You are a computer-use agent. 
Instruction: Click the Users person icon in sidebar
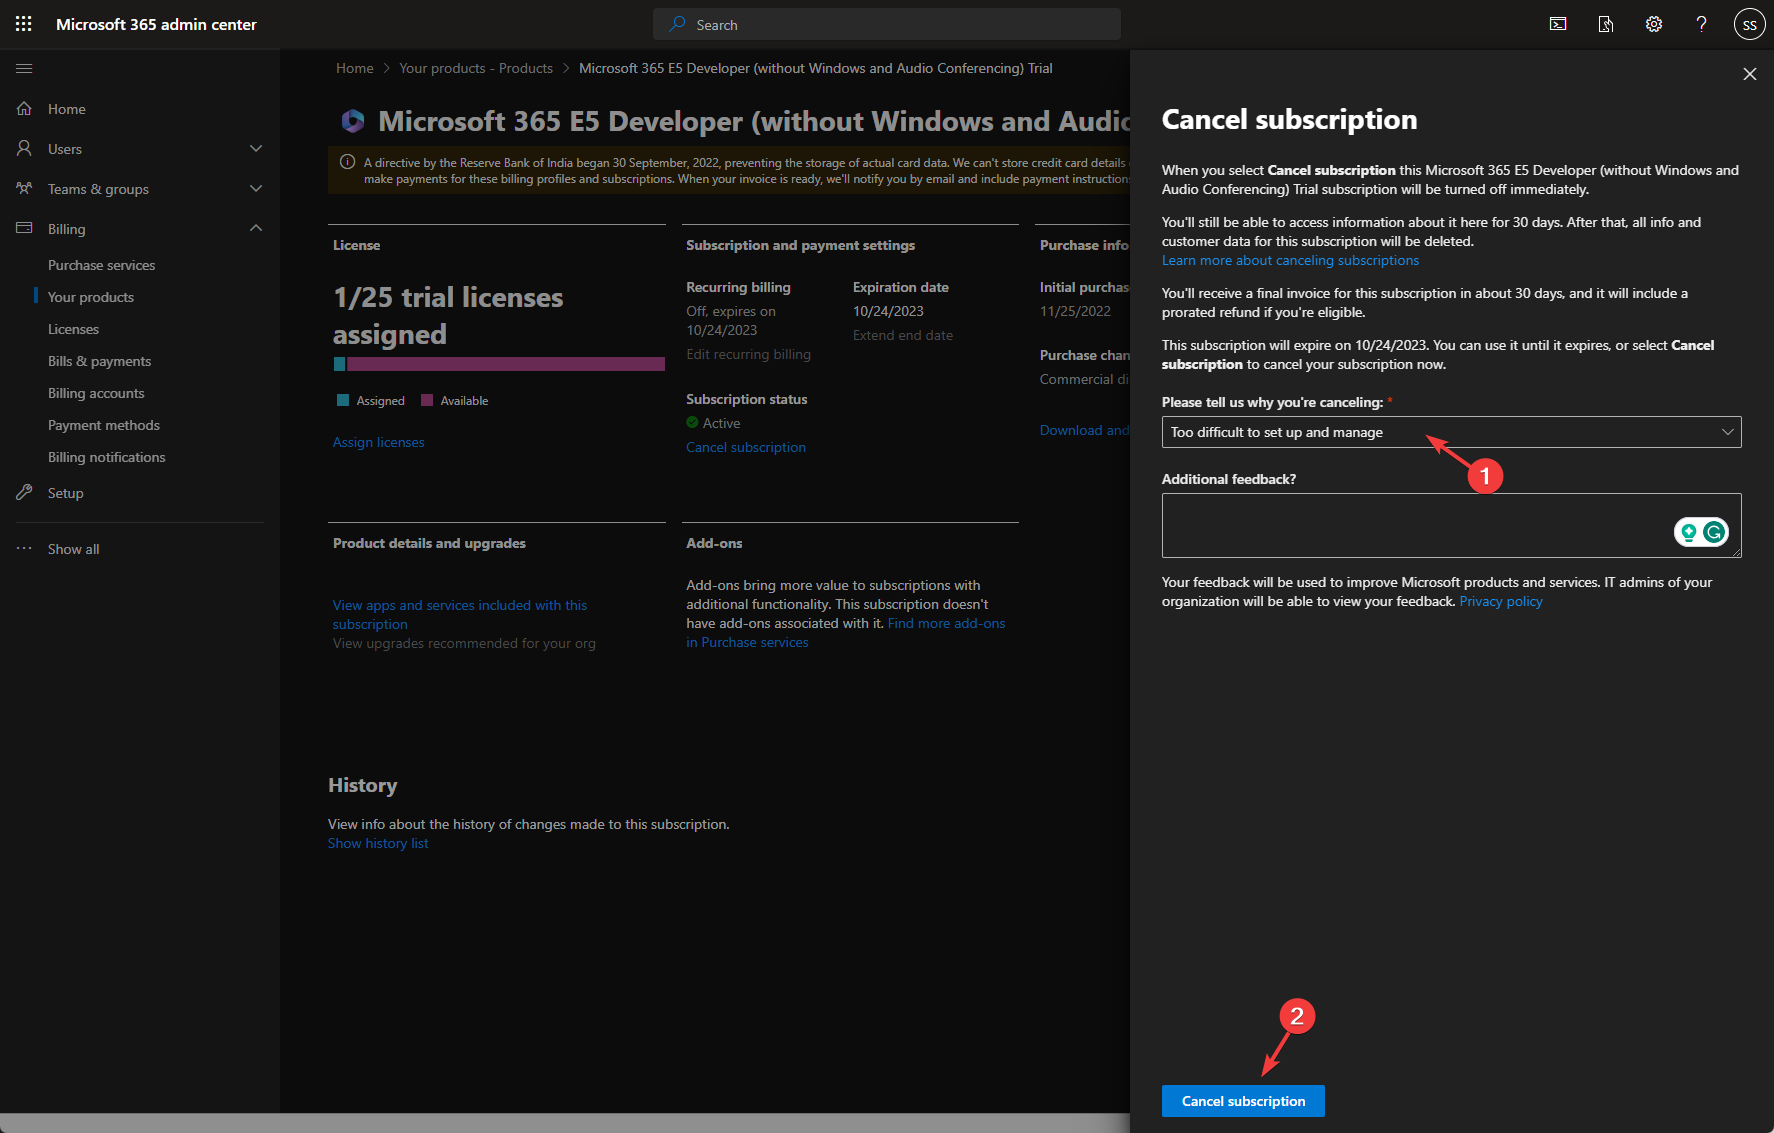[x=25, y=148]
